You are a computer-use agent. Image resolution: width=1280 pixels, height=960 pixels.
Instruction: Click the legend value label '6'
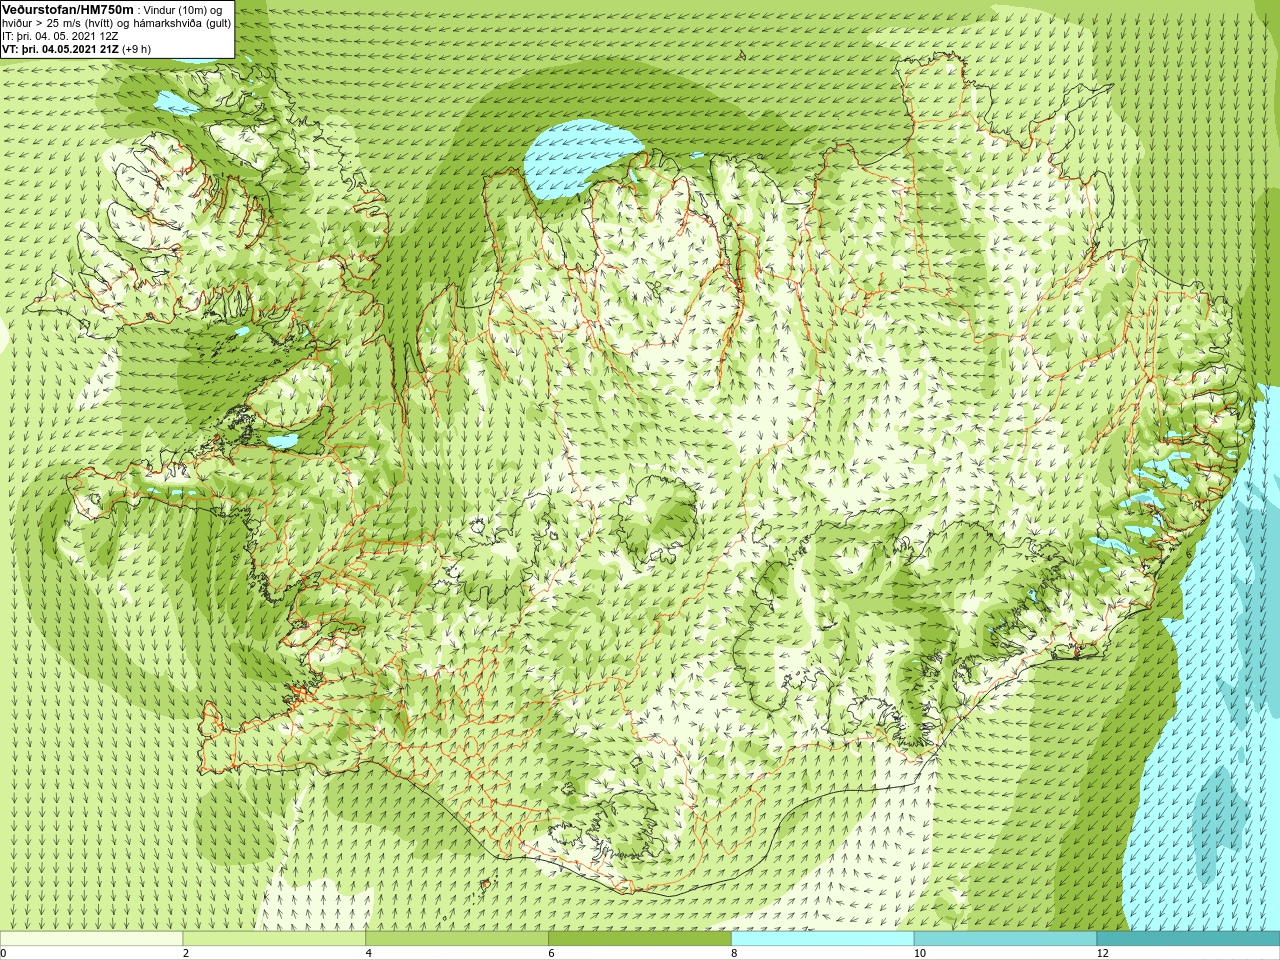point(551,953)
